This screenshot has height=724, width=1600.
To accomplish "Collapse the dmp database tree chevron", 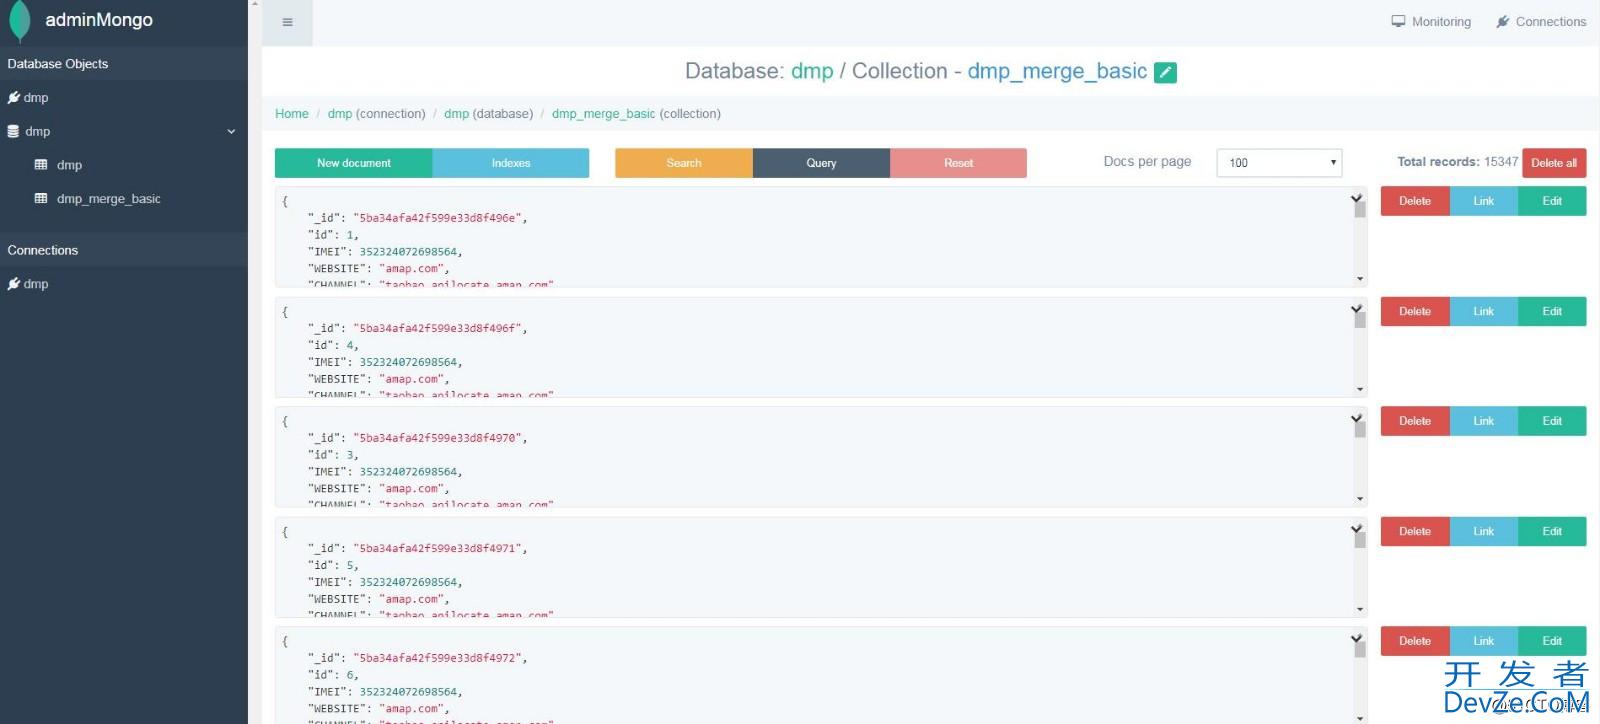I will (x=231, y=131).
